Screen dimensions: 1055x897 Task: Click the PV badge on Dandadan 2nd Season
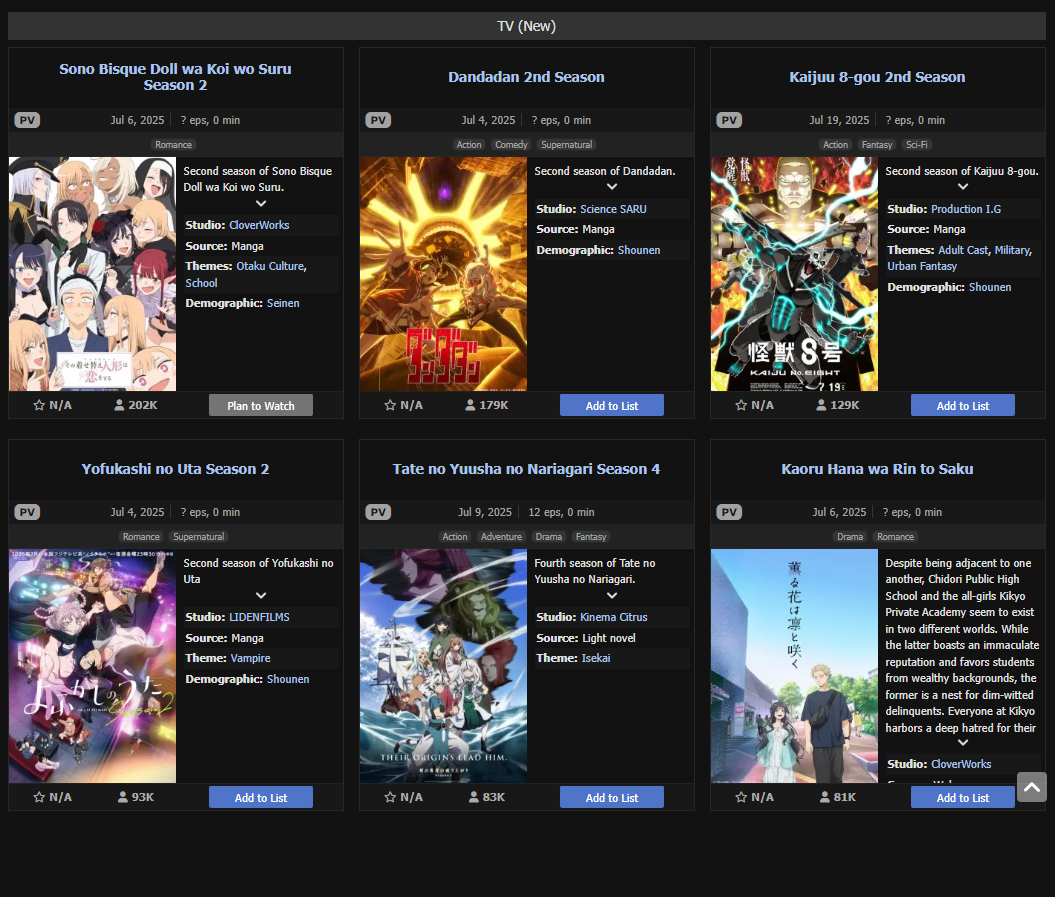pos(378,120)
